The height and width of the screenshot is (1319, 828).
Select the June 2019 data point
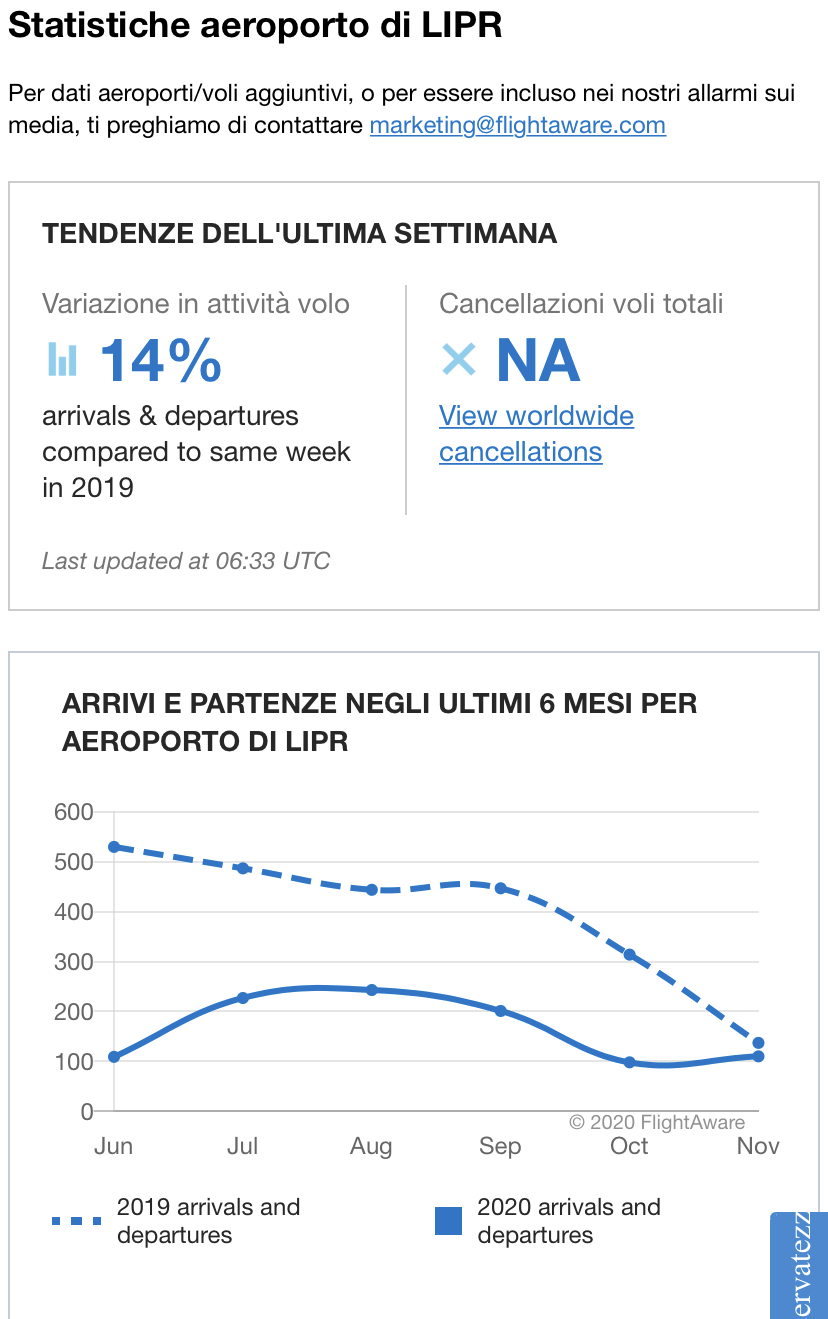coord(114,847)
